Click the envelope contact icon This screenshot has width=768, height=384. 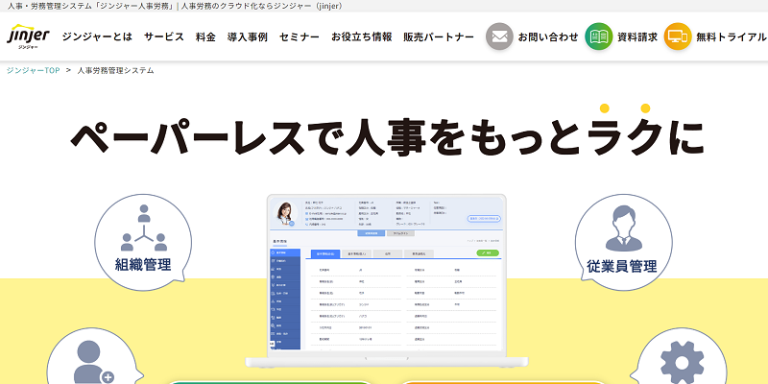[x=499, y=37]
